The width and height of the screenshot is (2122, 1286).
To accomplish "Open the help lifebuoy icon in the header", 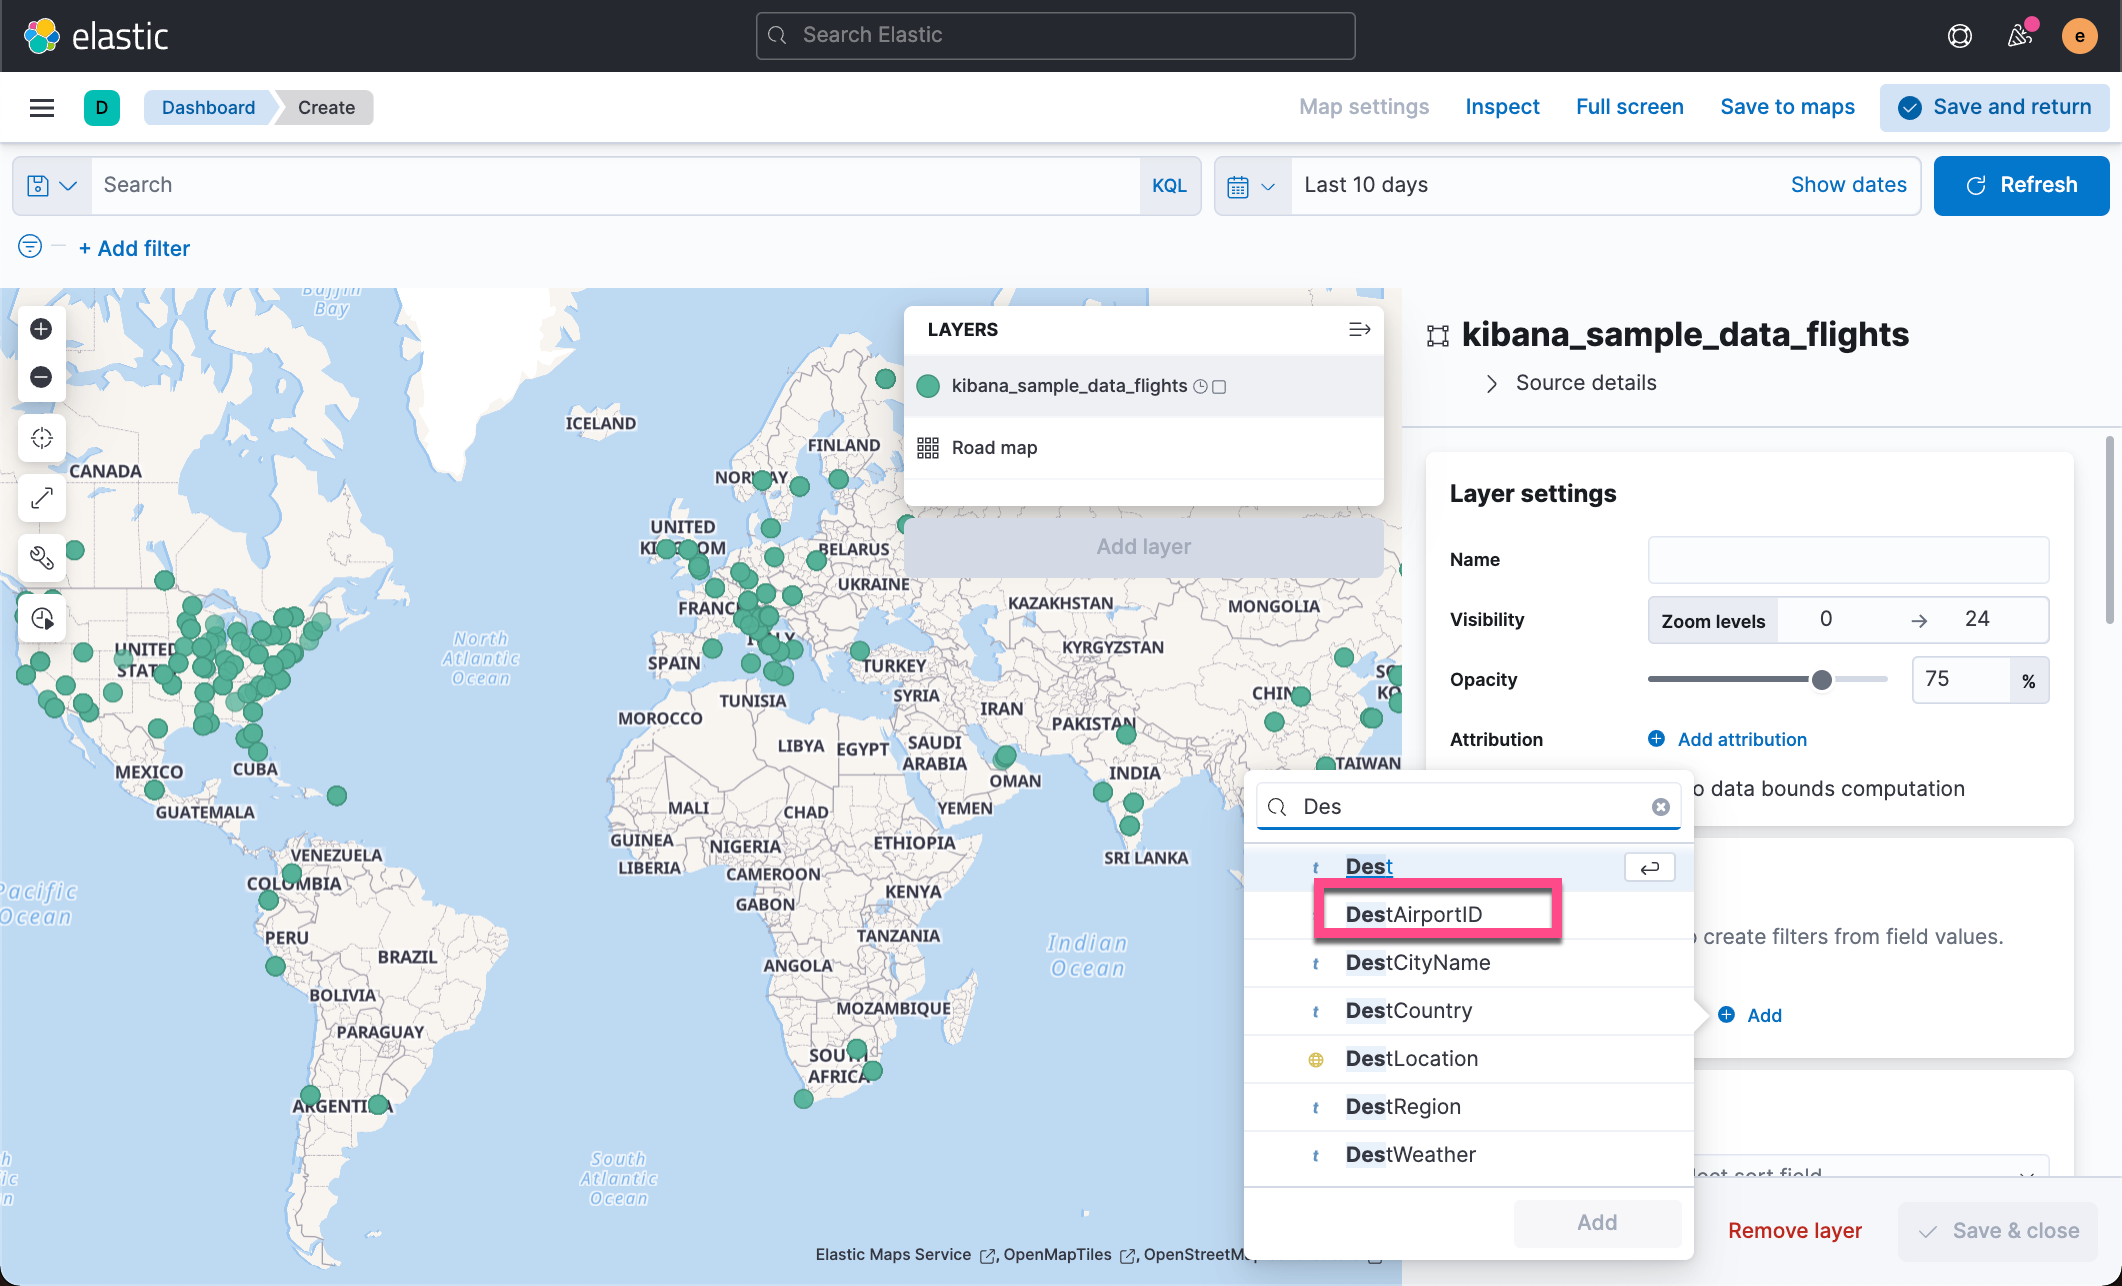I will tap(1959, 36).
